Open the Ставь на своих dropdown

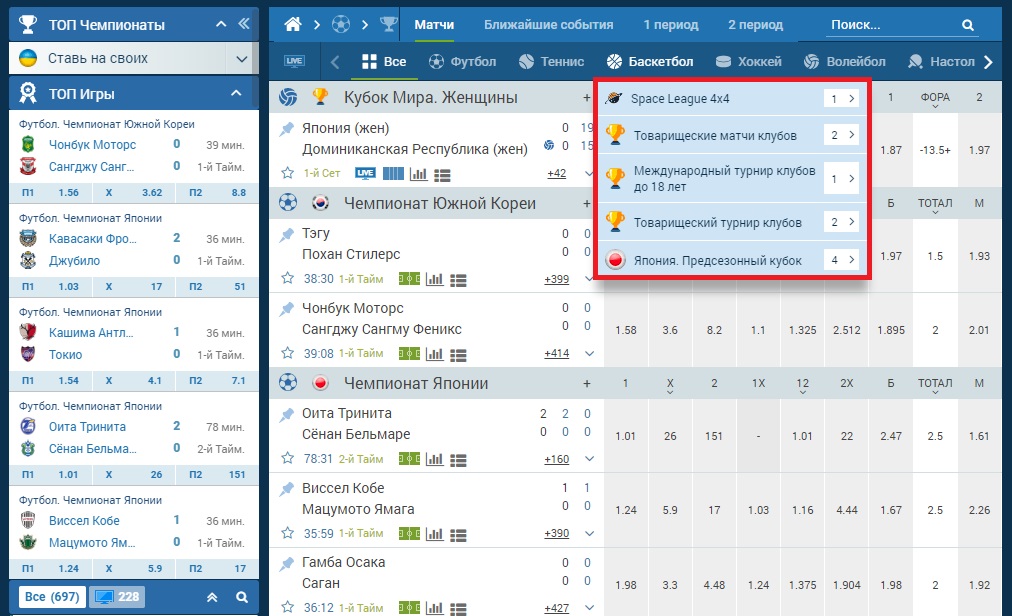click(241, 59)
